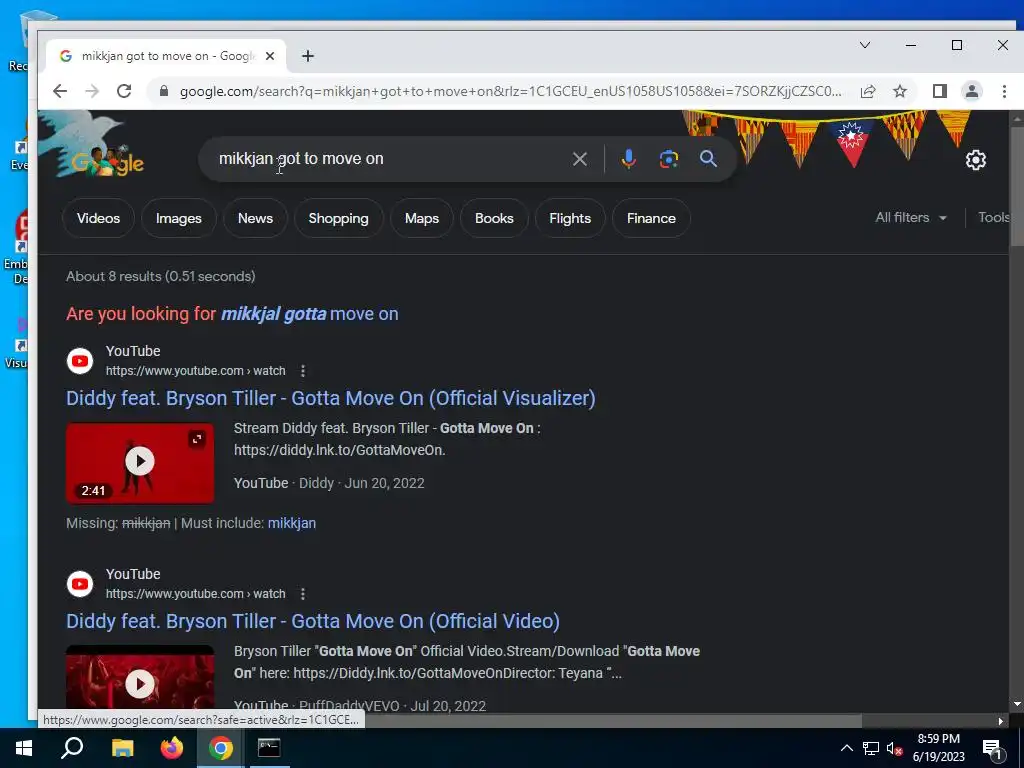Image resolution: width=1024 pixels, height=768 pixels.
Task: Switch to Flights results
Action: 570,218
